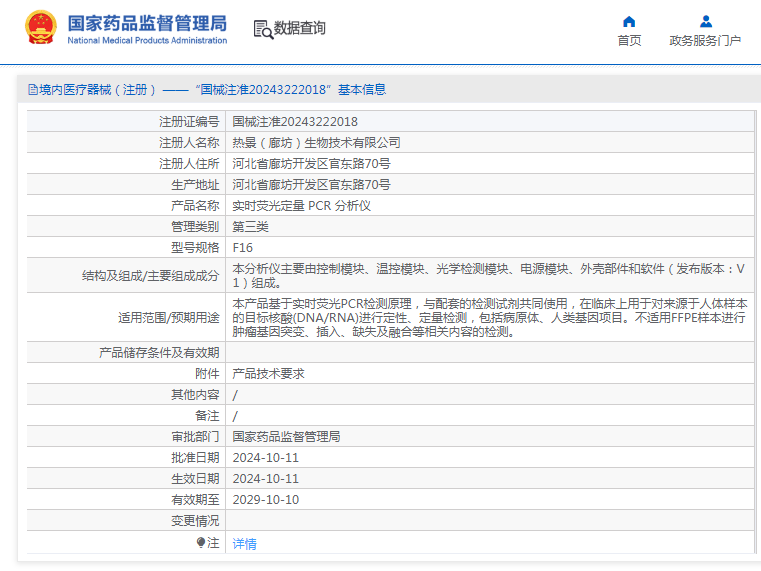Select 生效日期 value 2024-10-11
The image size is (761, 571).
click(265, 479)
